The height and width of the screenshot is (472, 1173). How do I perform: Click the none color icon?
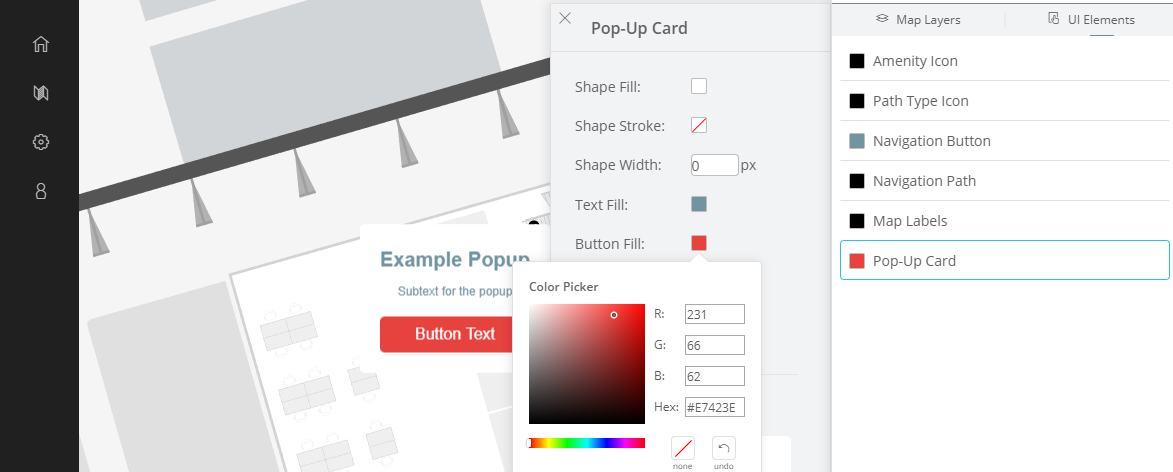tap(682, 448)
